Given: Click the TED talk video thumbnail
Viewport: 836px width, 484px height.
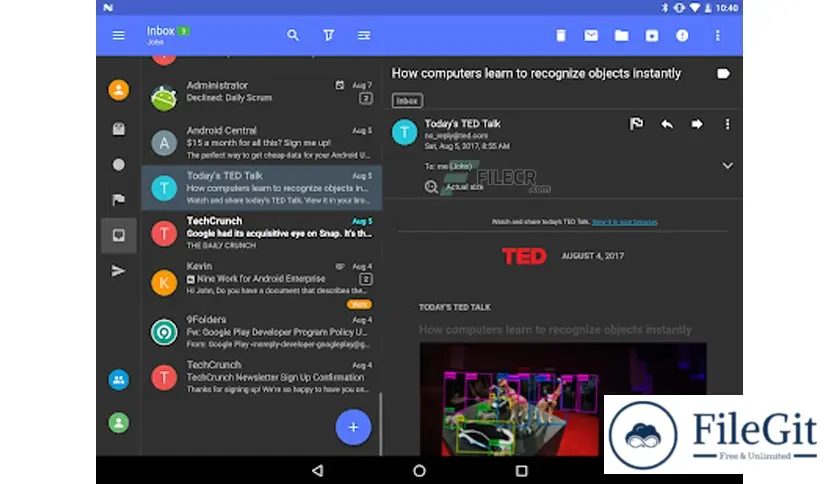Looking at the screenshot, I should [x=563, y=399].
